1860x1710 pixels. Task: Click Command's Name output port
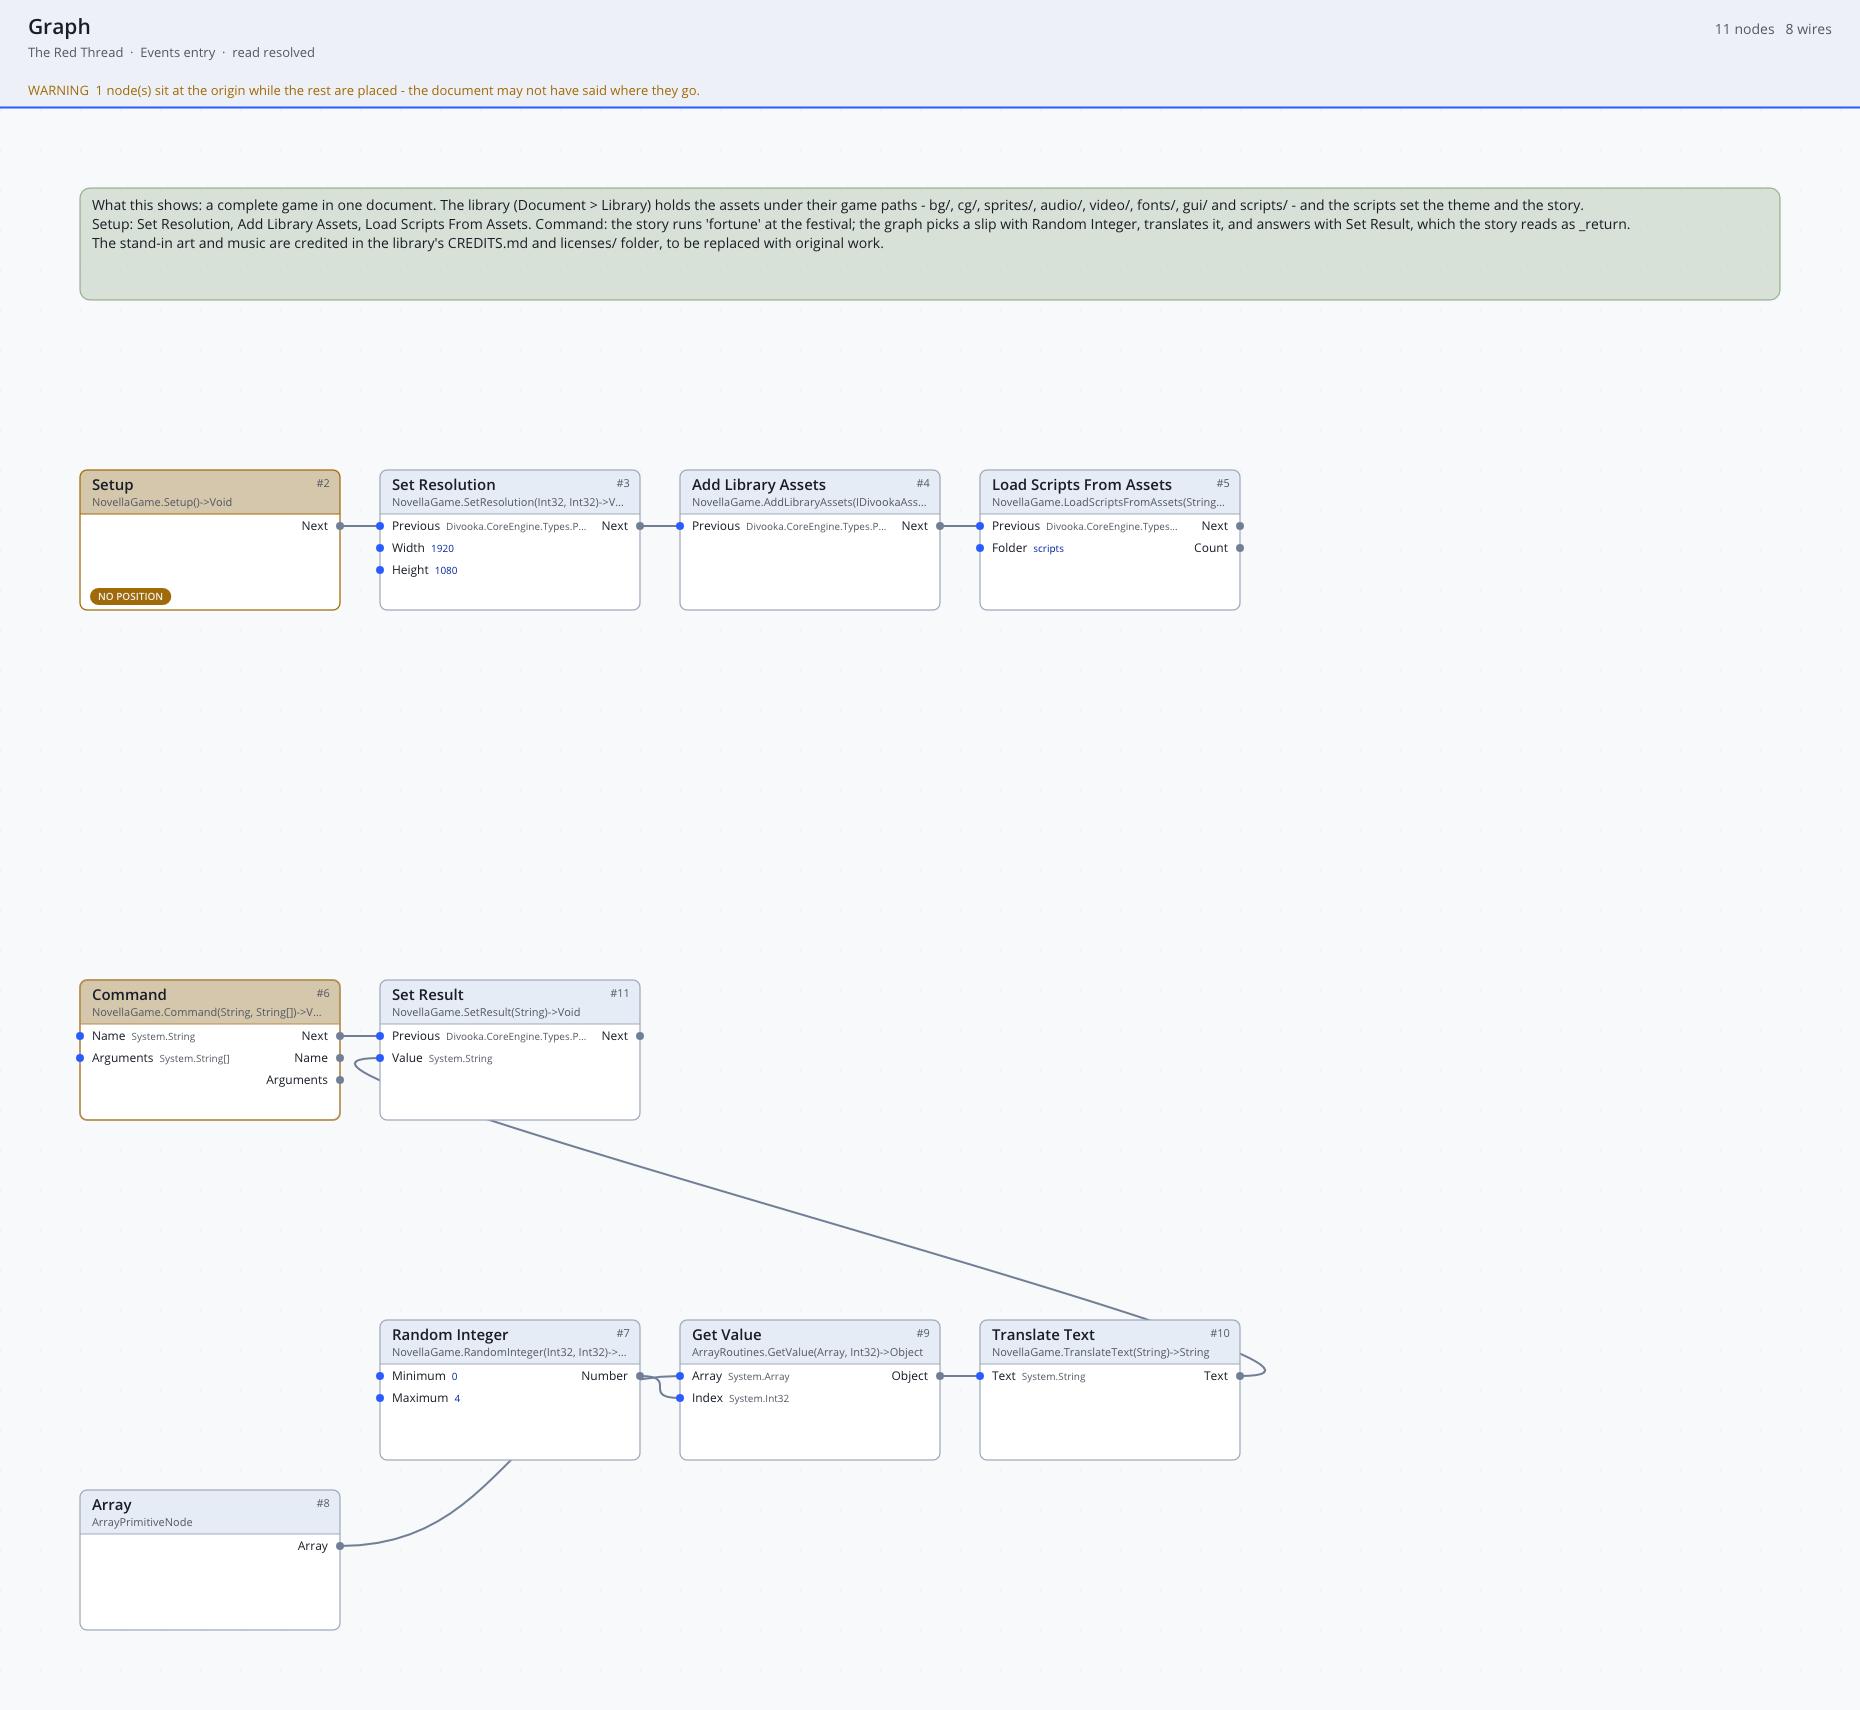coord(340,1058)
